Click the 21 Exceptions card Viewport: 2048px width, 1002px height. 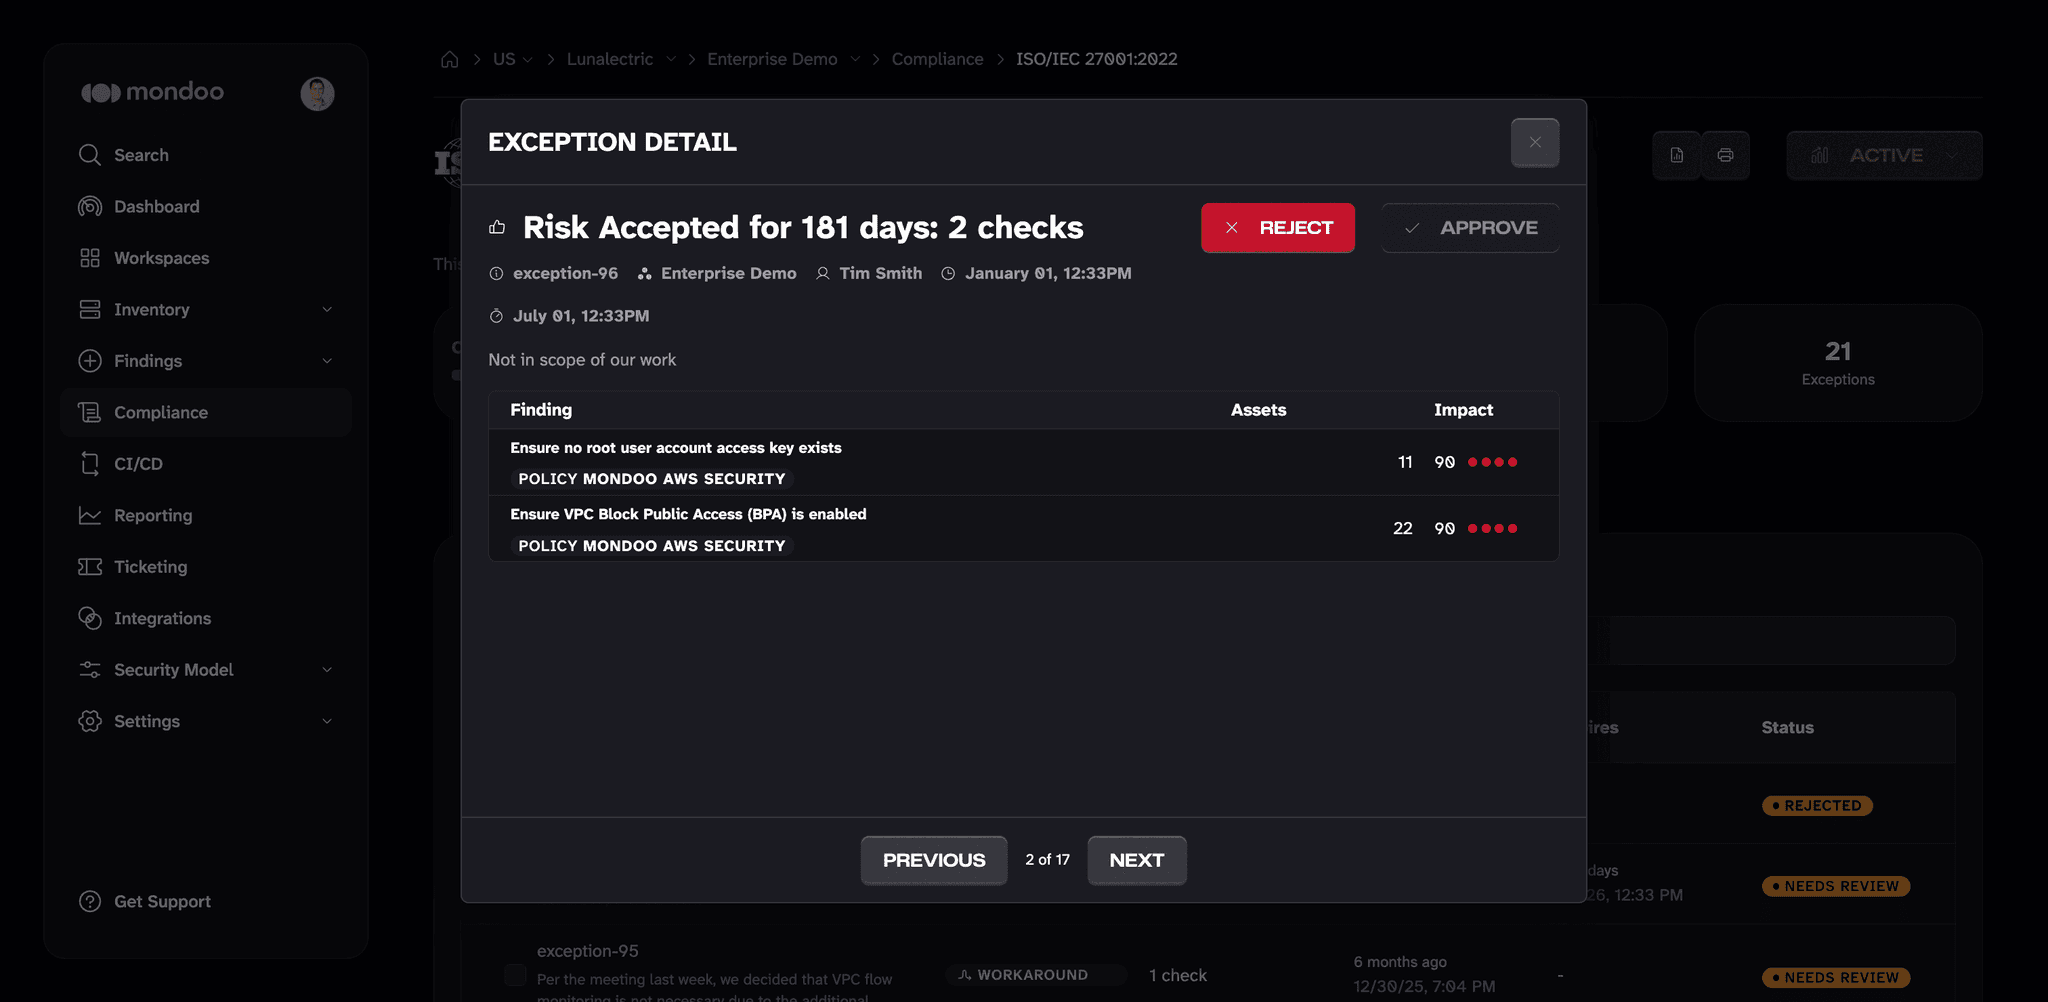tap(1838, 363)
